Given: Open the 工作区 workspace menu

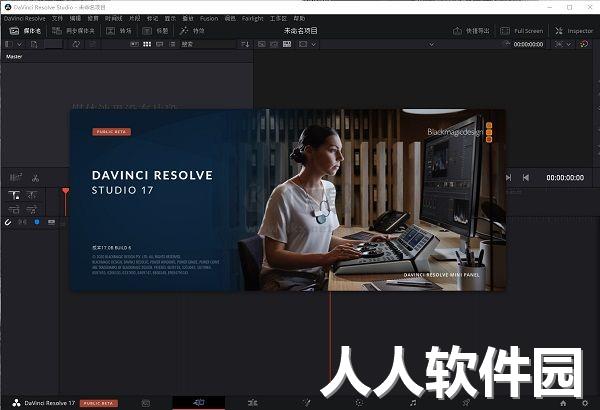Looking at the screenshot, I should click(x=278, y=18).
